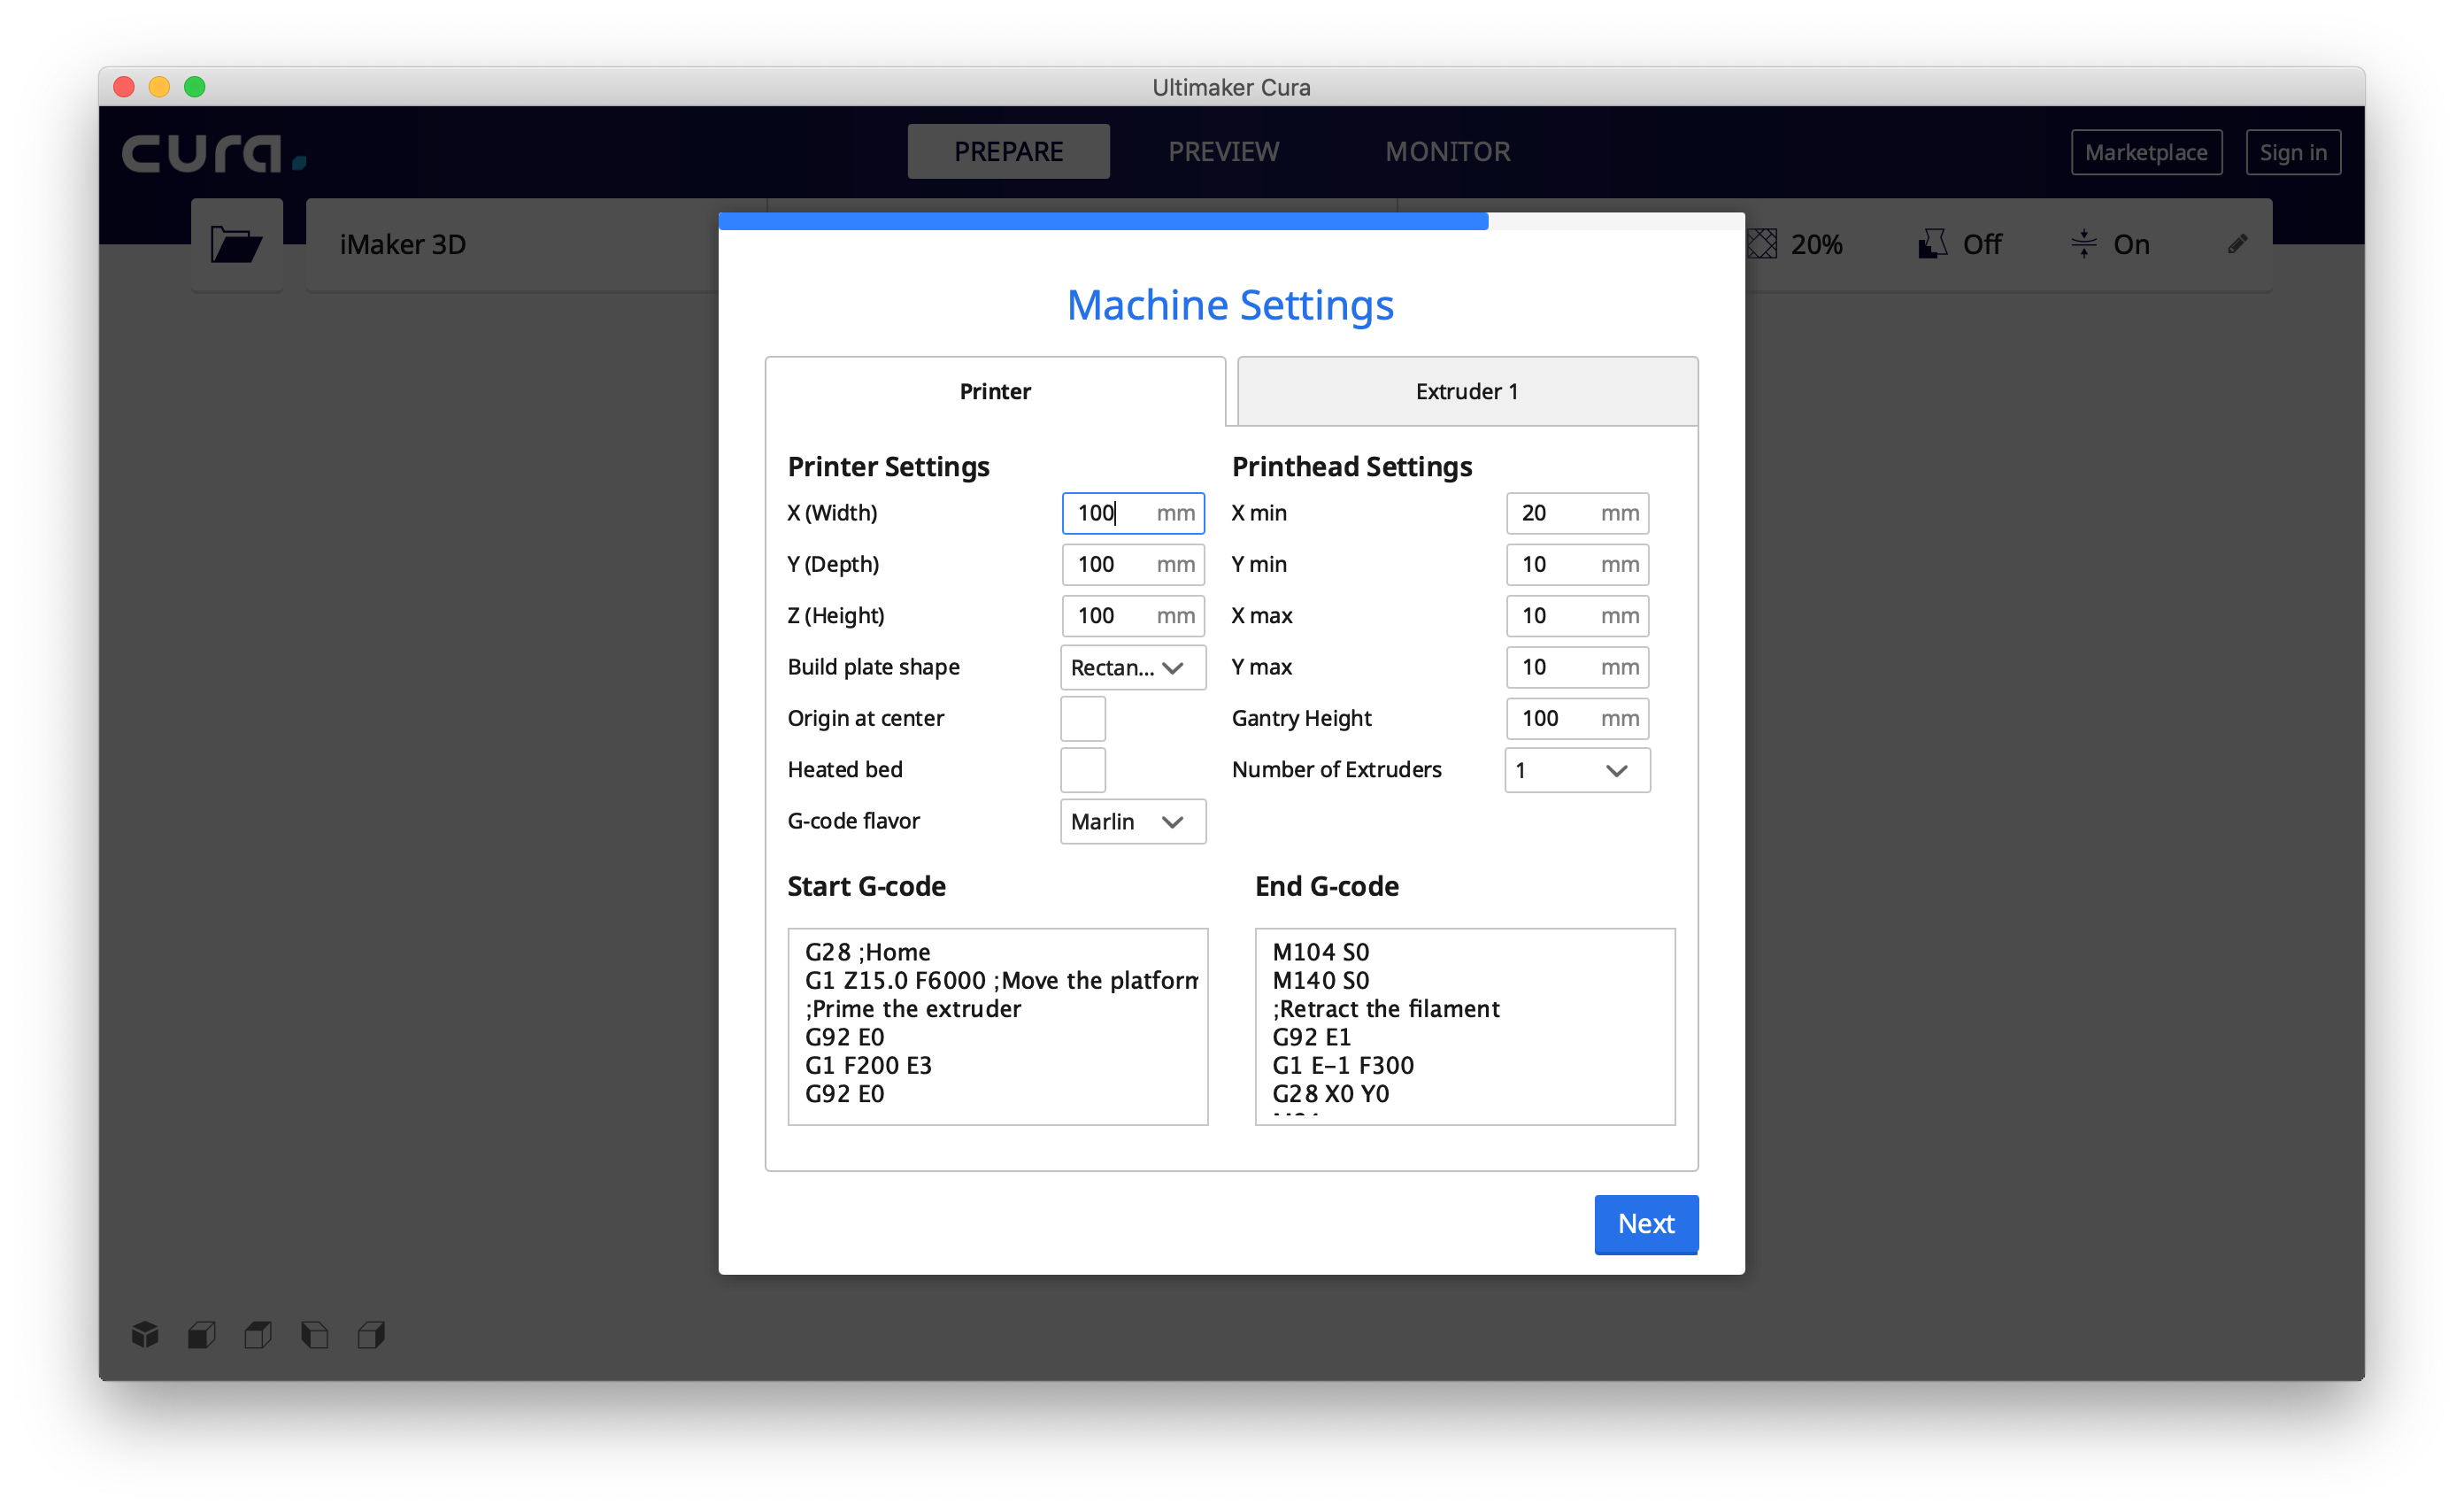The height and width of the screenshot is (1512, 2464).
Task: Click the blue wizard progress bar
Action: coord(1103,221)
